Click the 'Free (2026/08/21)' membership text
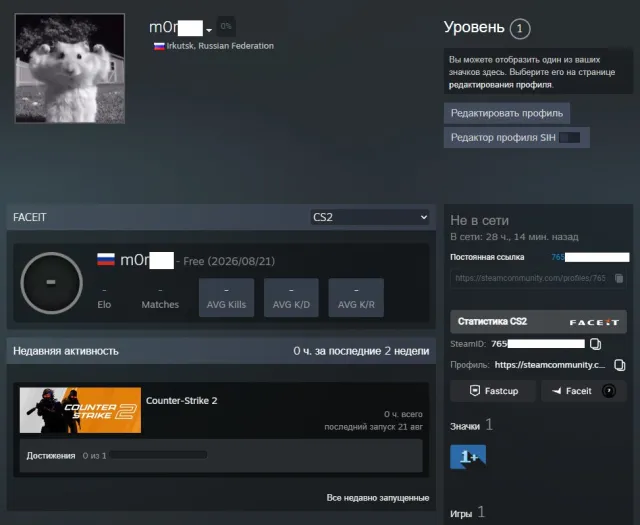This screenshot has height=525, width=640. tap(229, 261)
